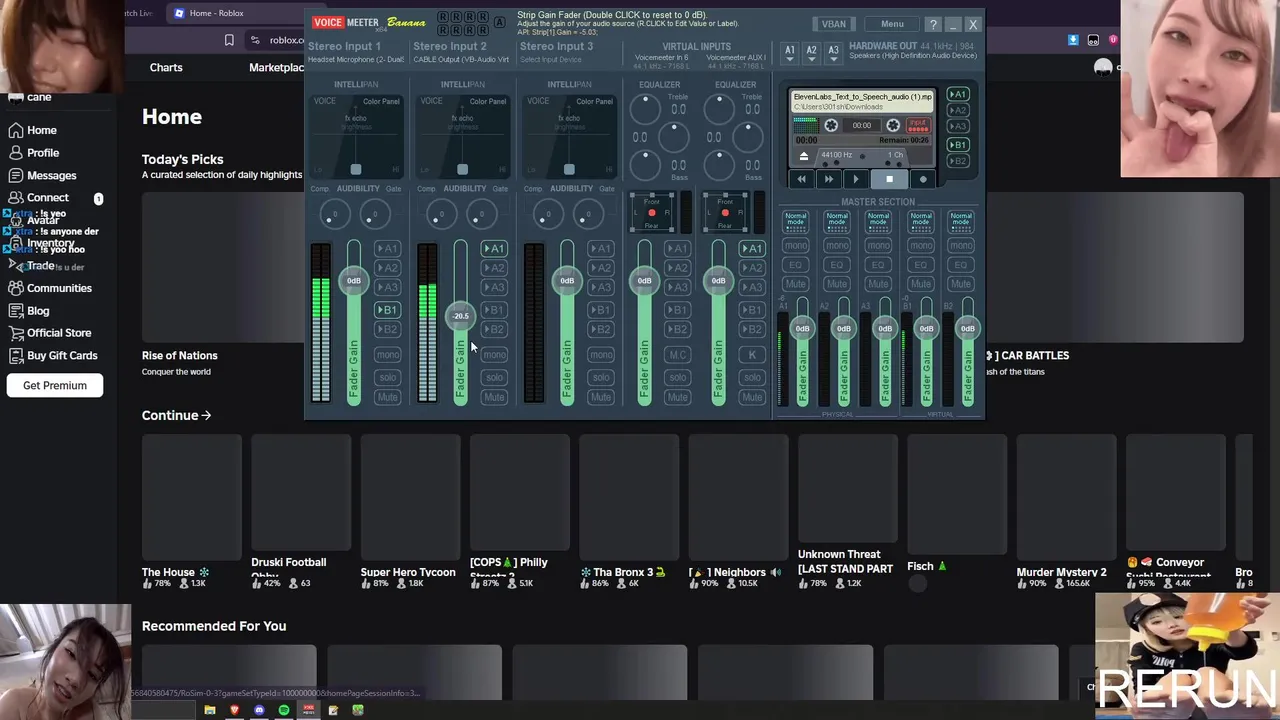Viewport: 1280px width, 720px height.
Task: Click Stereo Input 1 Comp knob
Action: (334, 213)
